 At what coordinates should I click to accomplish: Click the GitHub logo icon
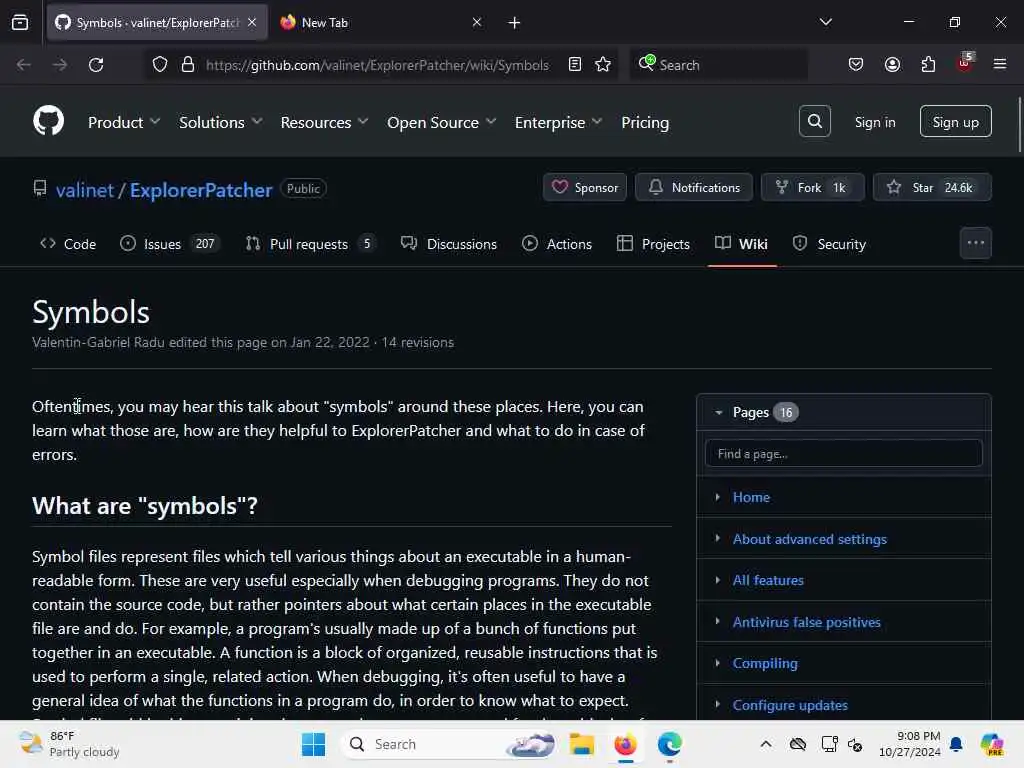[48, 121]
